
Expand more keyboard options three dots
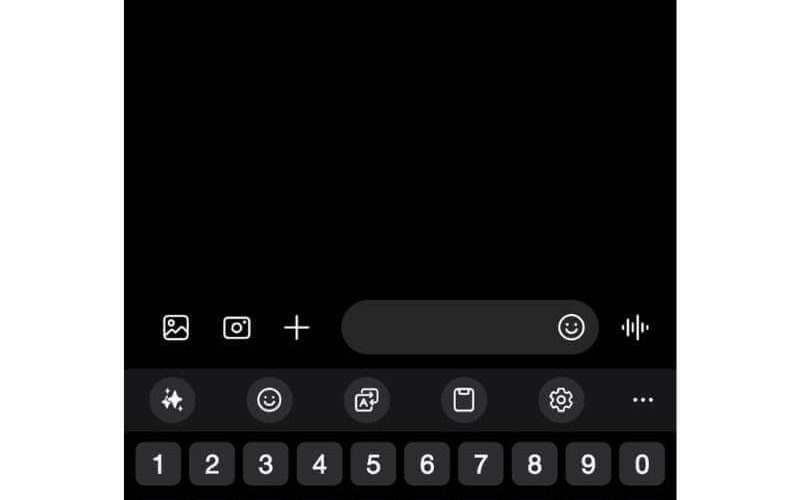[x=643, y=400]
